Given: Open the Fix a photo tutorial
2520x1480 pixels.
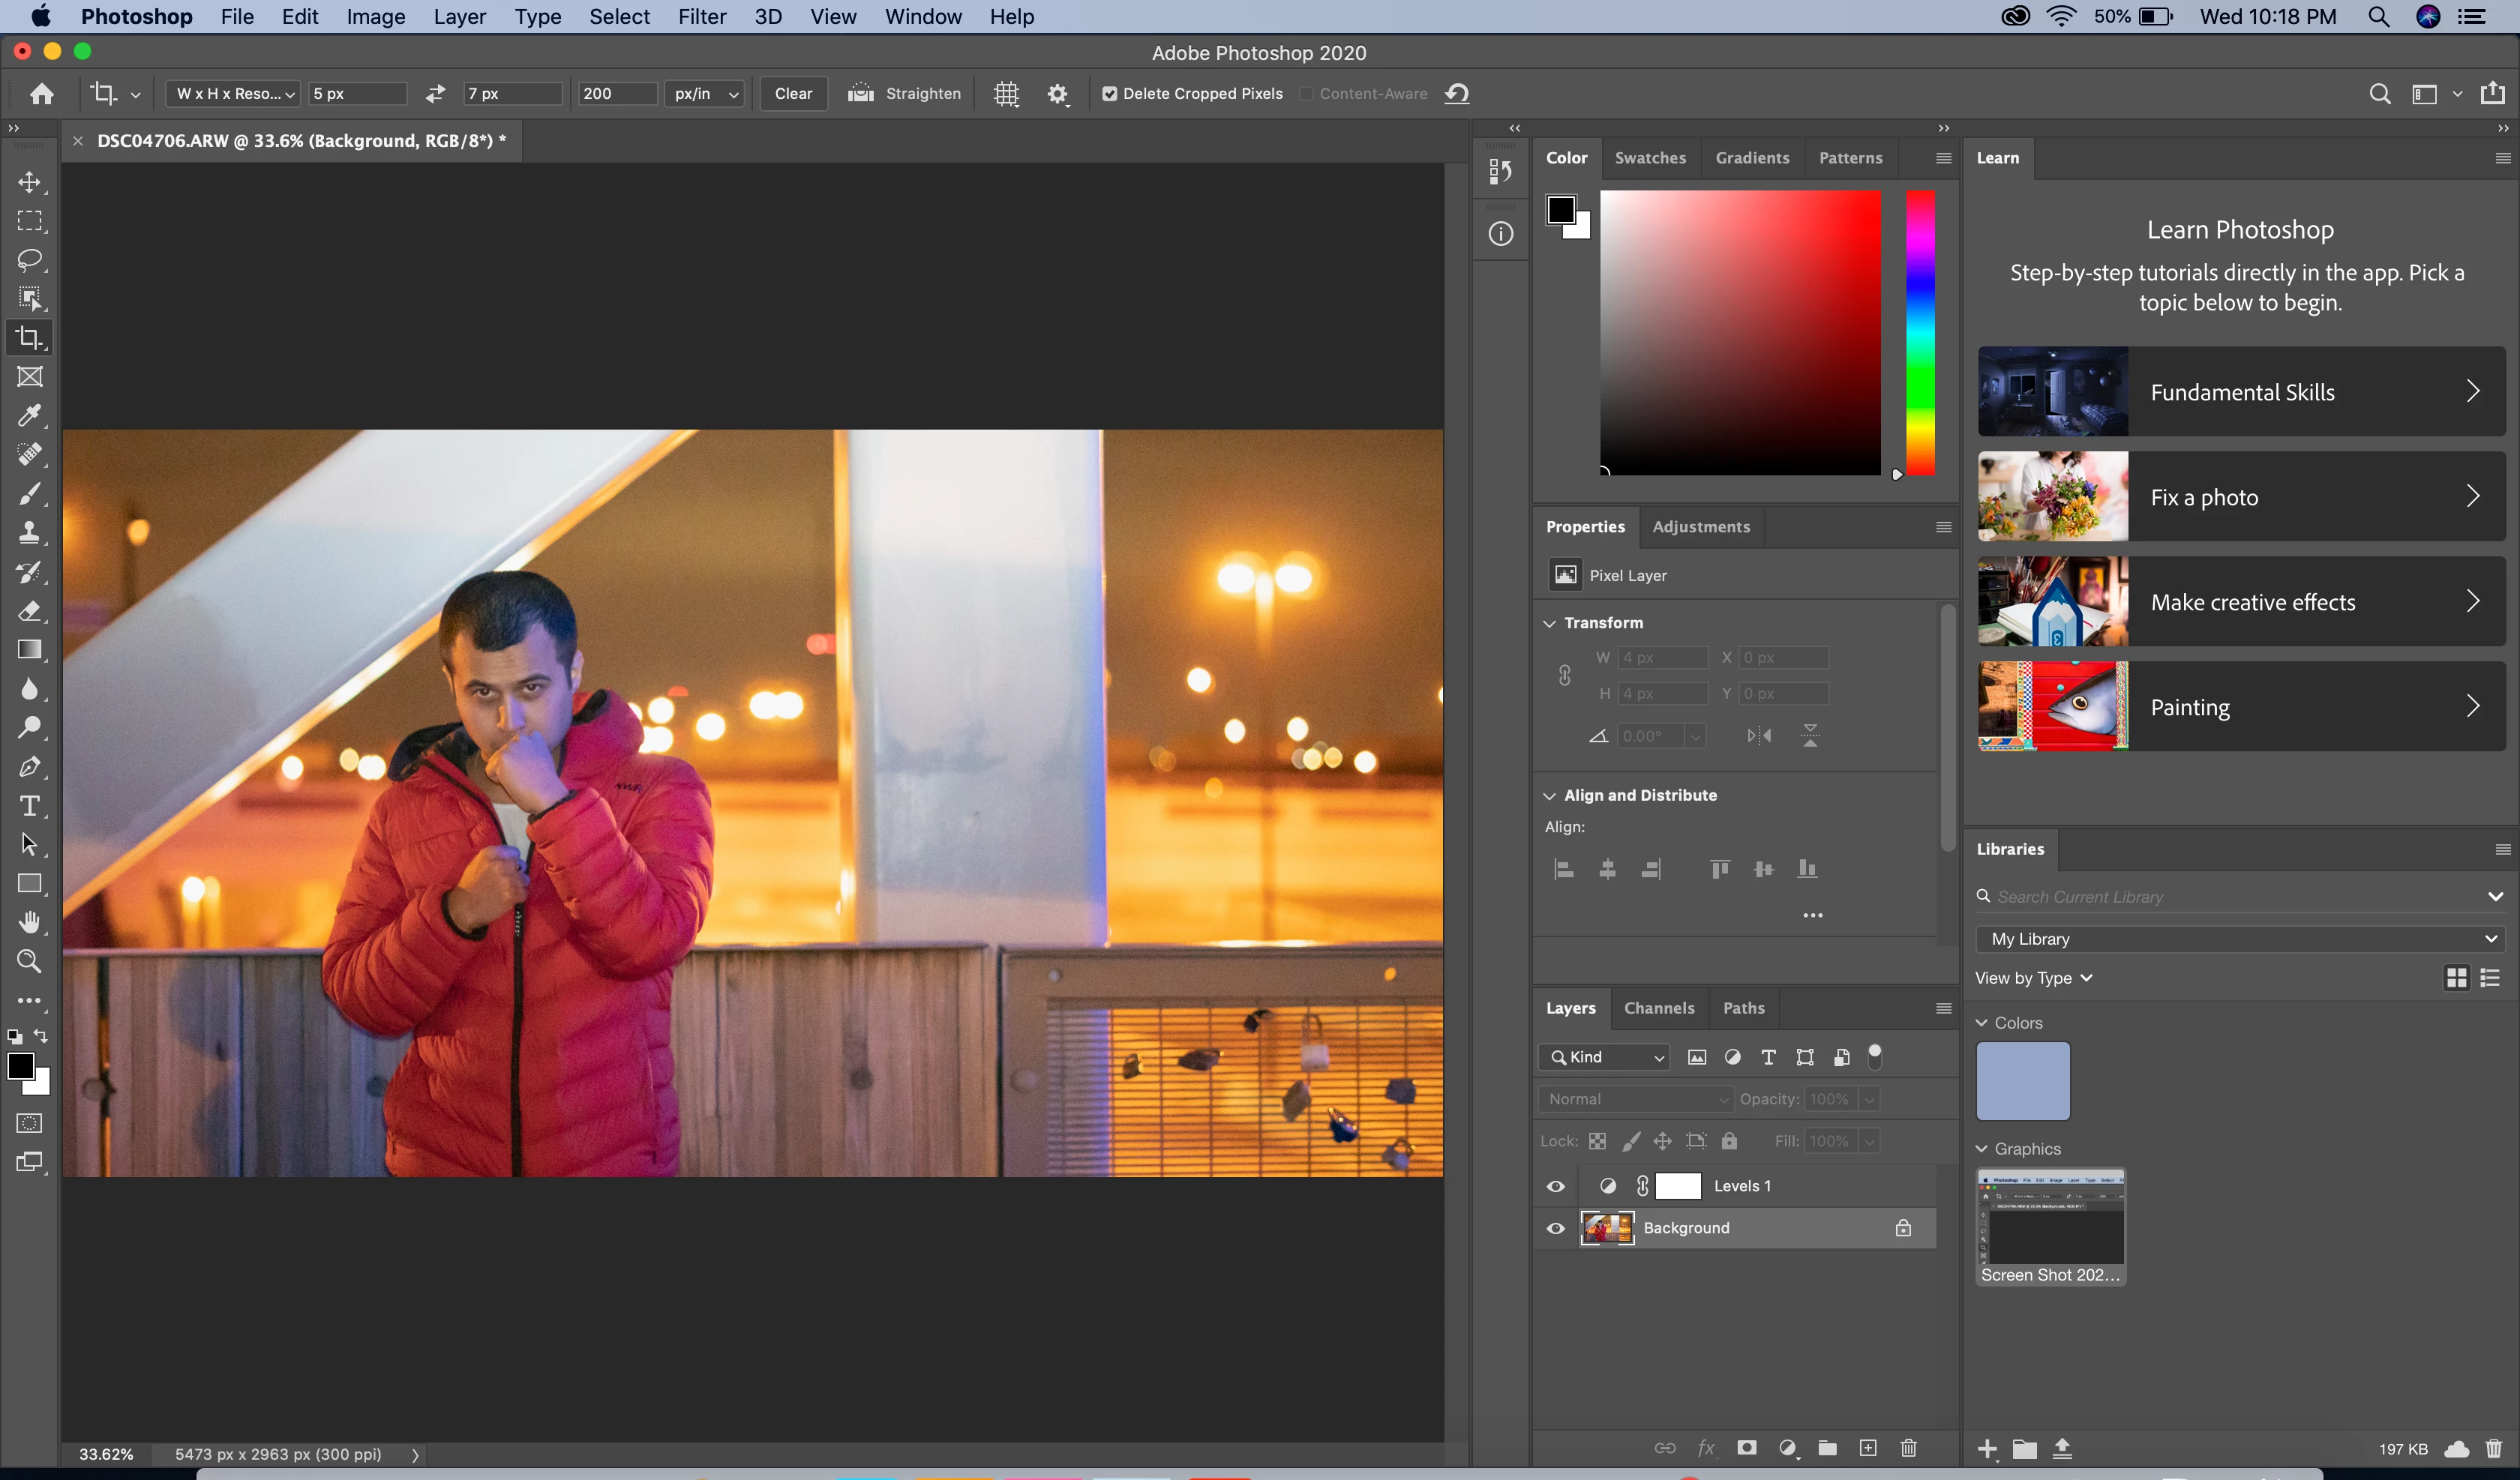Looking at the screenshot, I should tap(2240, 497).
